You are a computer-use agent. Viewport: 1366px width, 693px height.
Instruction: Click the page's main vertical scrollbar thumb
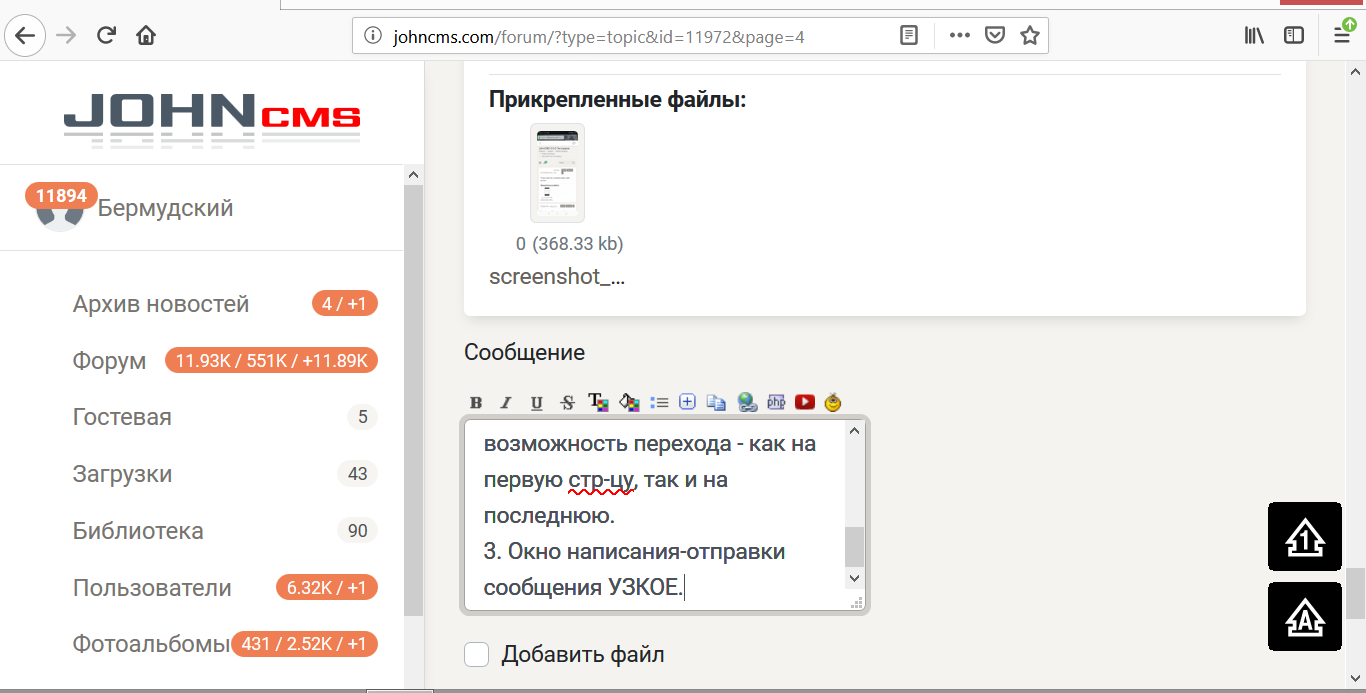click(1355, 594)
